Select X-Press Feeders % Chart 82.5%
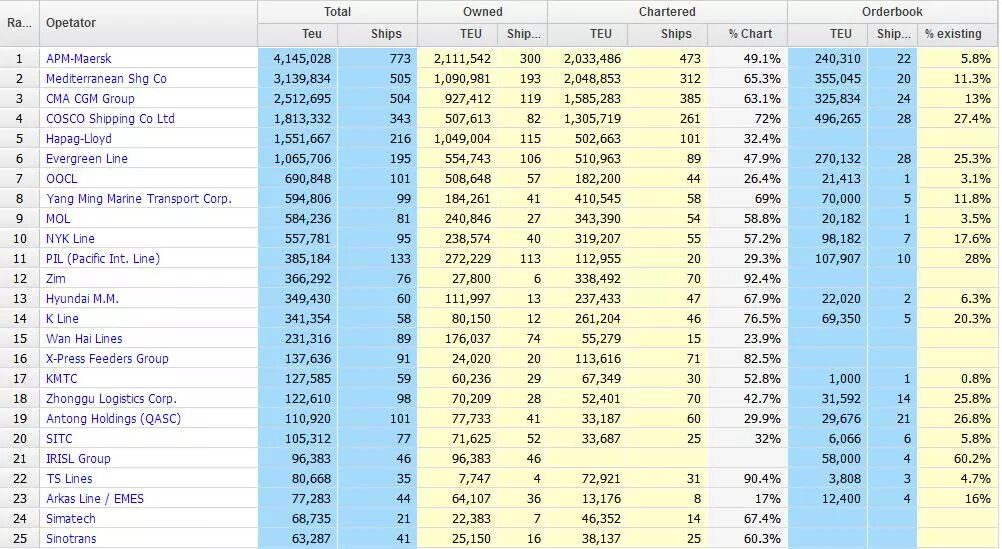This screenshot has width=1002, height=549. click(x=762, y=359)
